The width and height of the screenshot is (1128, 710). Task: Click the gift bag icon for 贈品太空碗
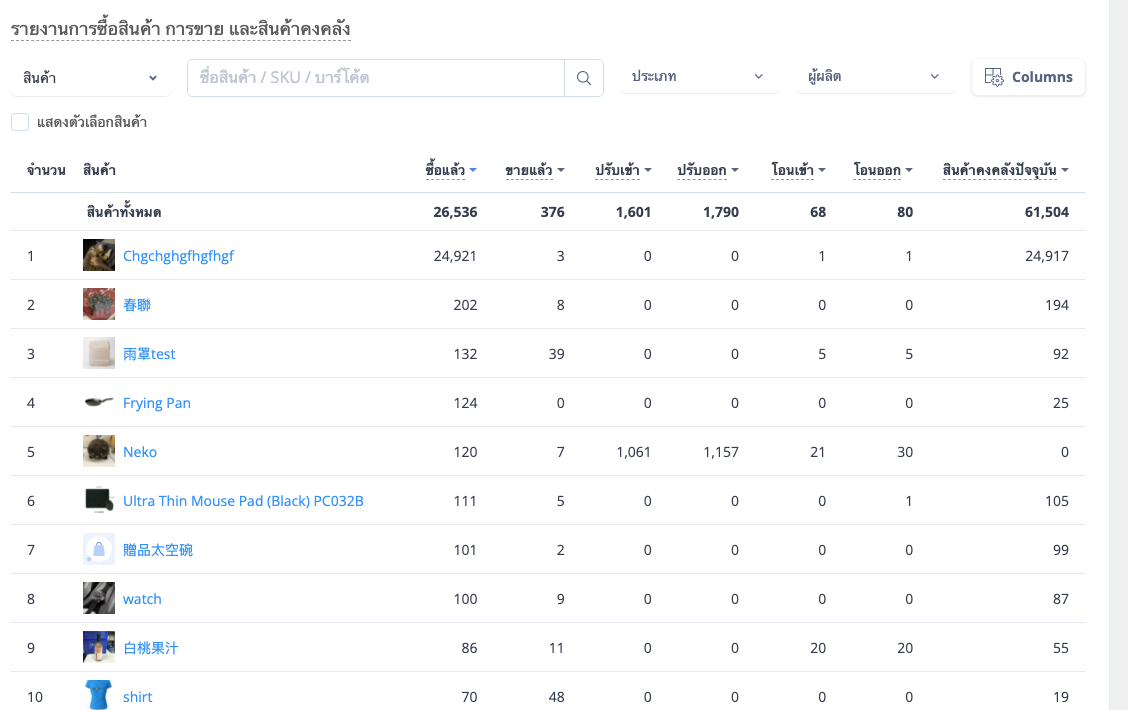[x=99, y=549]
